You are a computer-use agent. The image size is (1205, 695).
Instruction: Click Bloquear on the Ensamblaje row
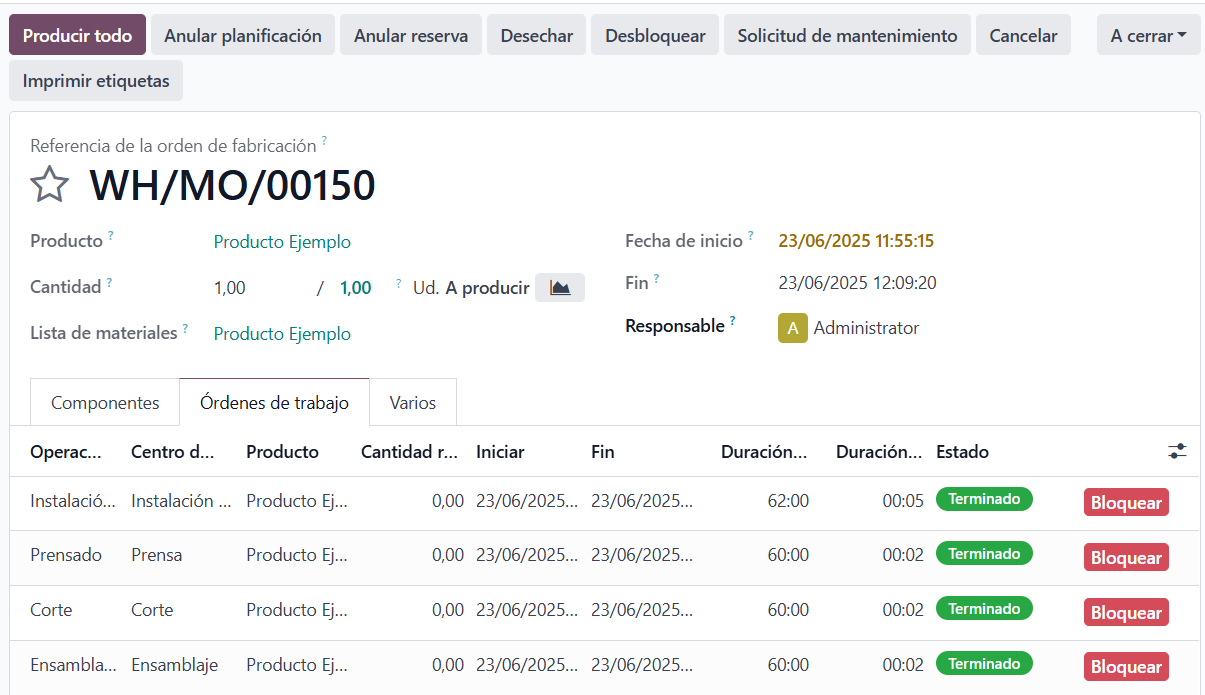click(x=1126, y=666)
